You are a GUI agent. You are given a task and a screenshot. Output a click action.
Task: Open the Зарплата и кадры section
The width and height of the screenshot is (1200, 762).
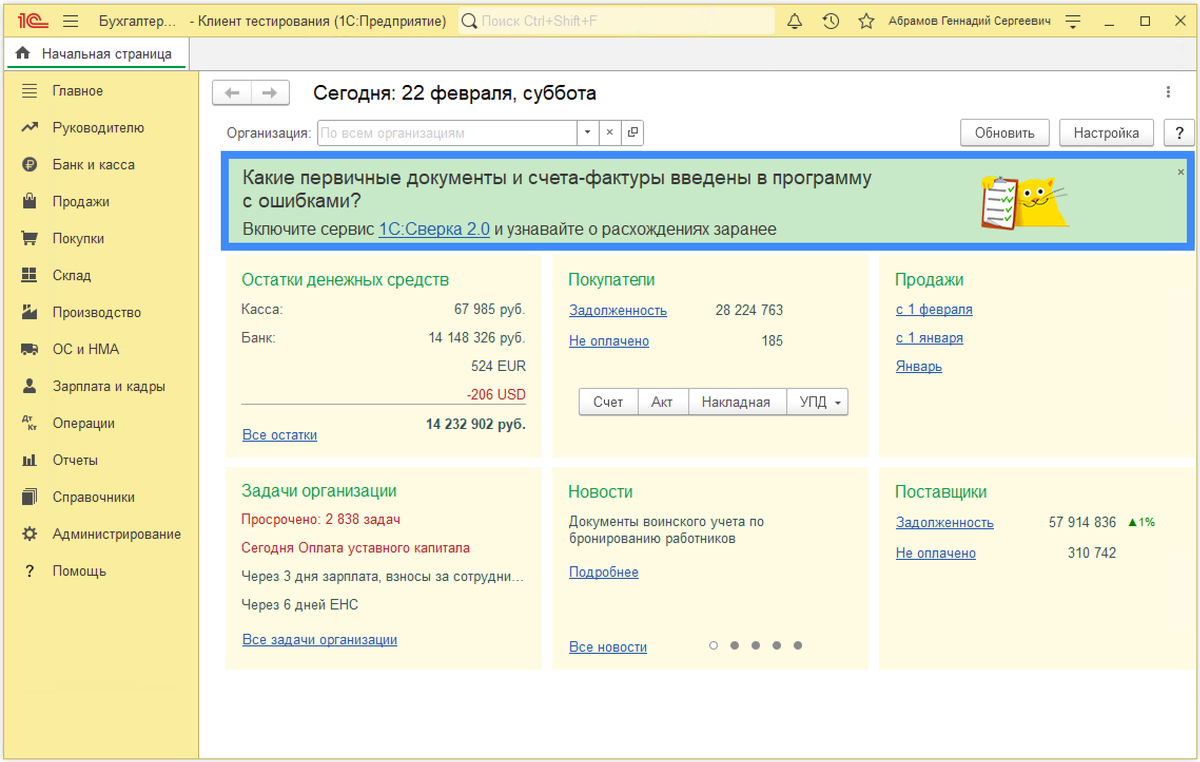coord(109,386)
